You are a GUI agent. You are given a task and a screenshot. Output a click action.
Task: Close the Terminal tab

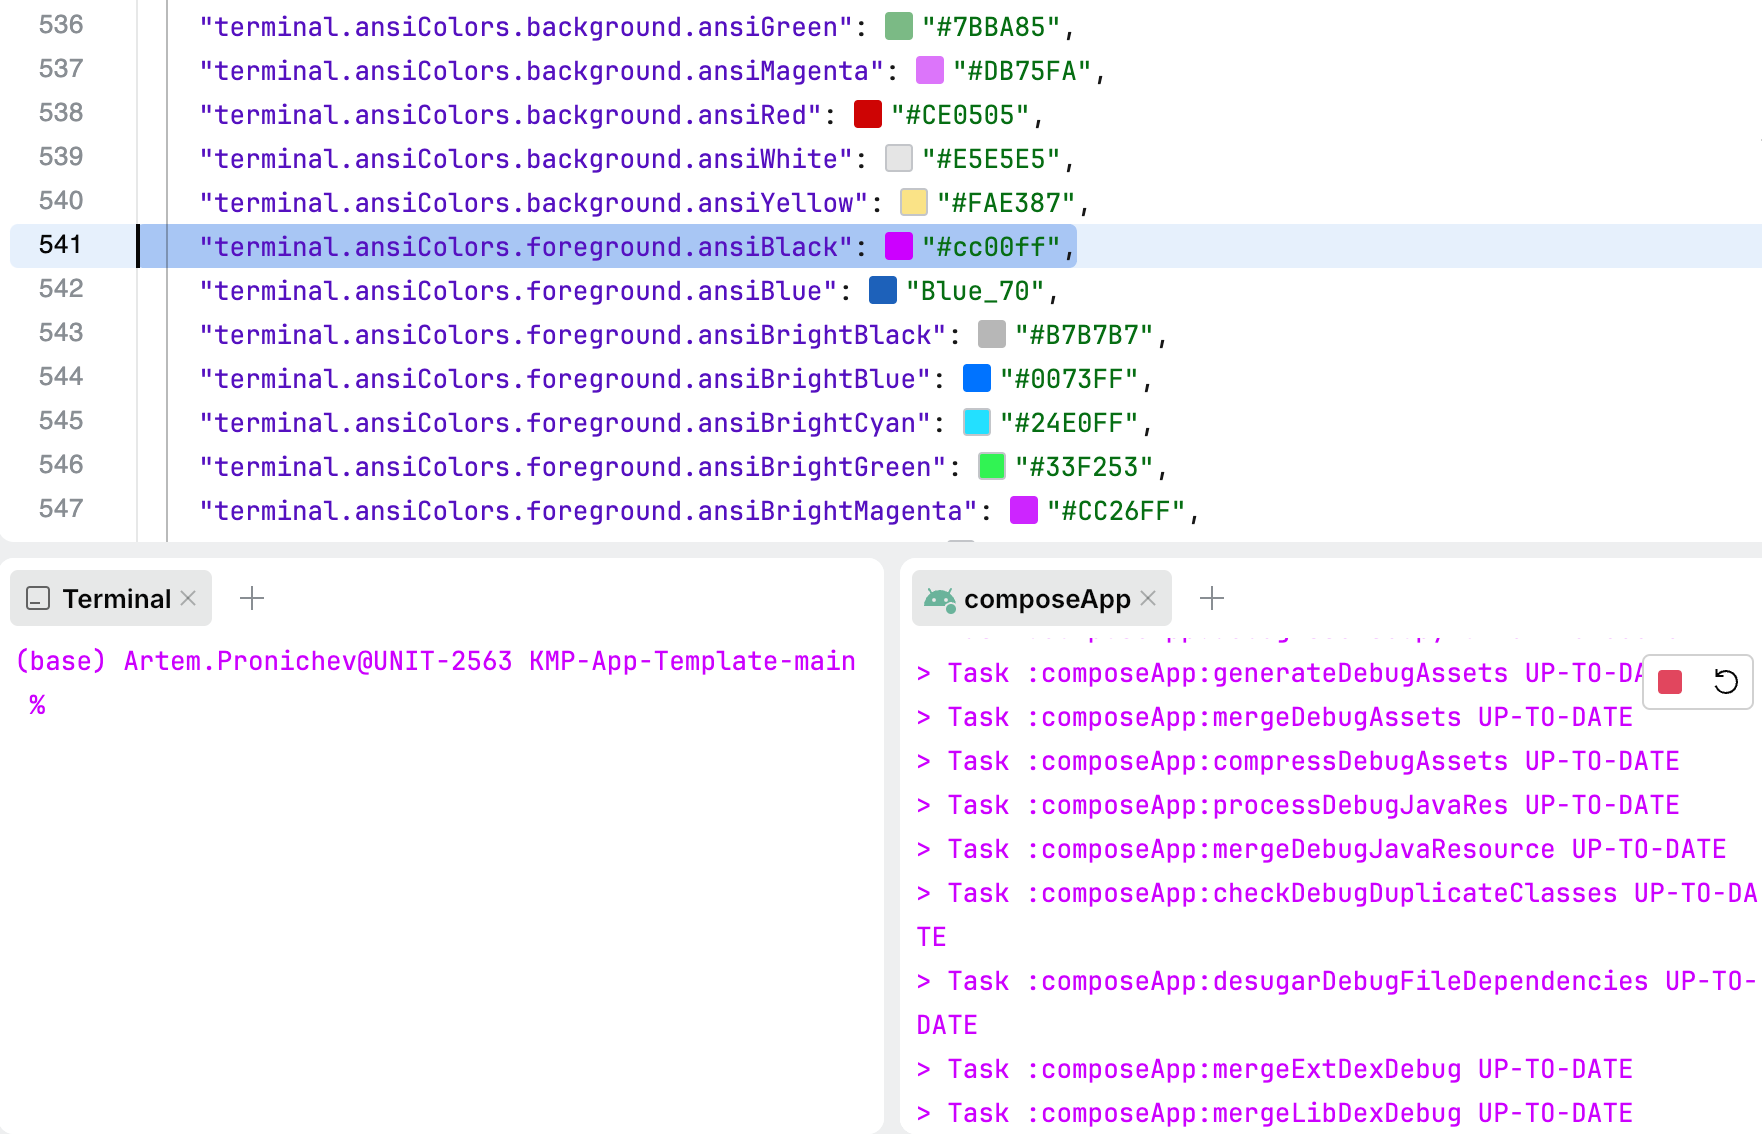188,598
